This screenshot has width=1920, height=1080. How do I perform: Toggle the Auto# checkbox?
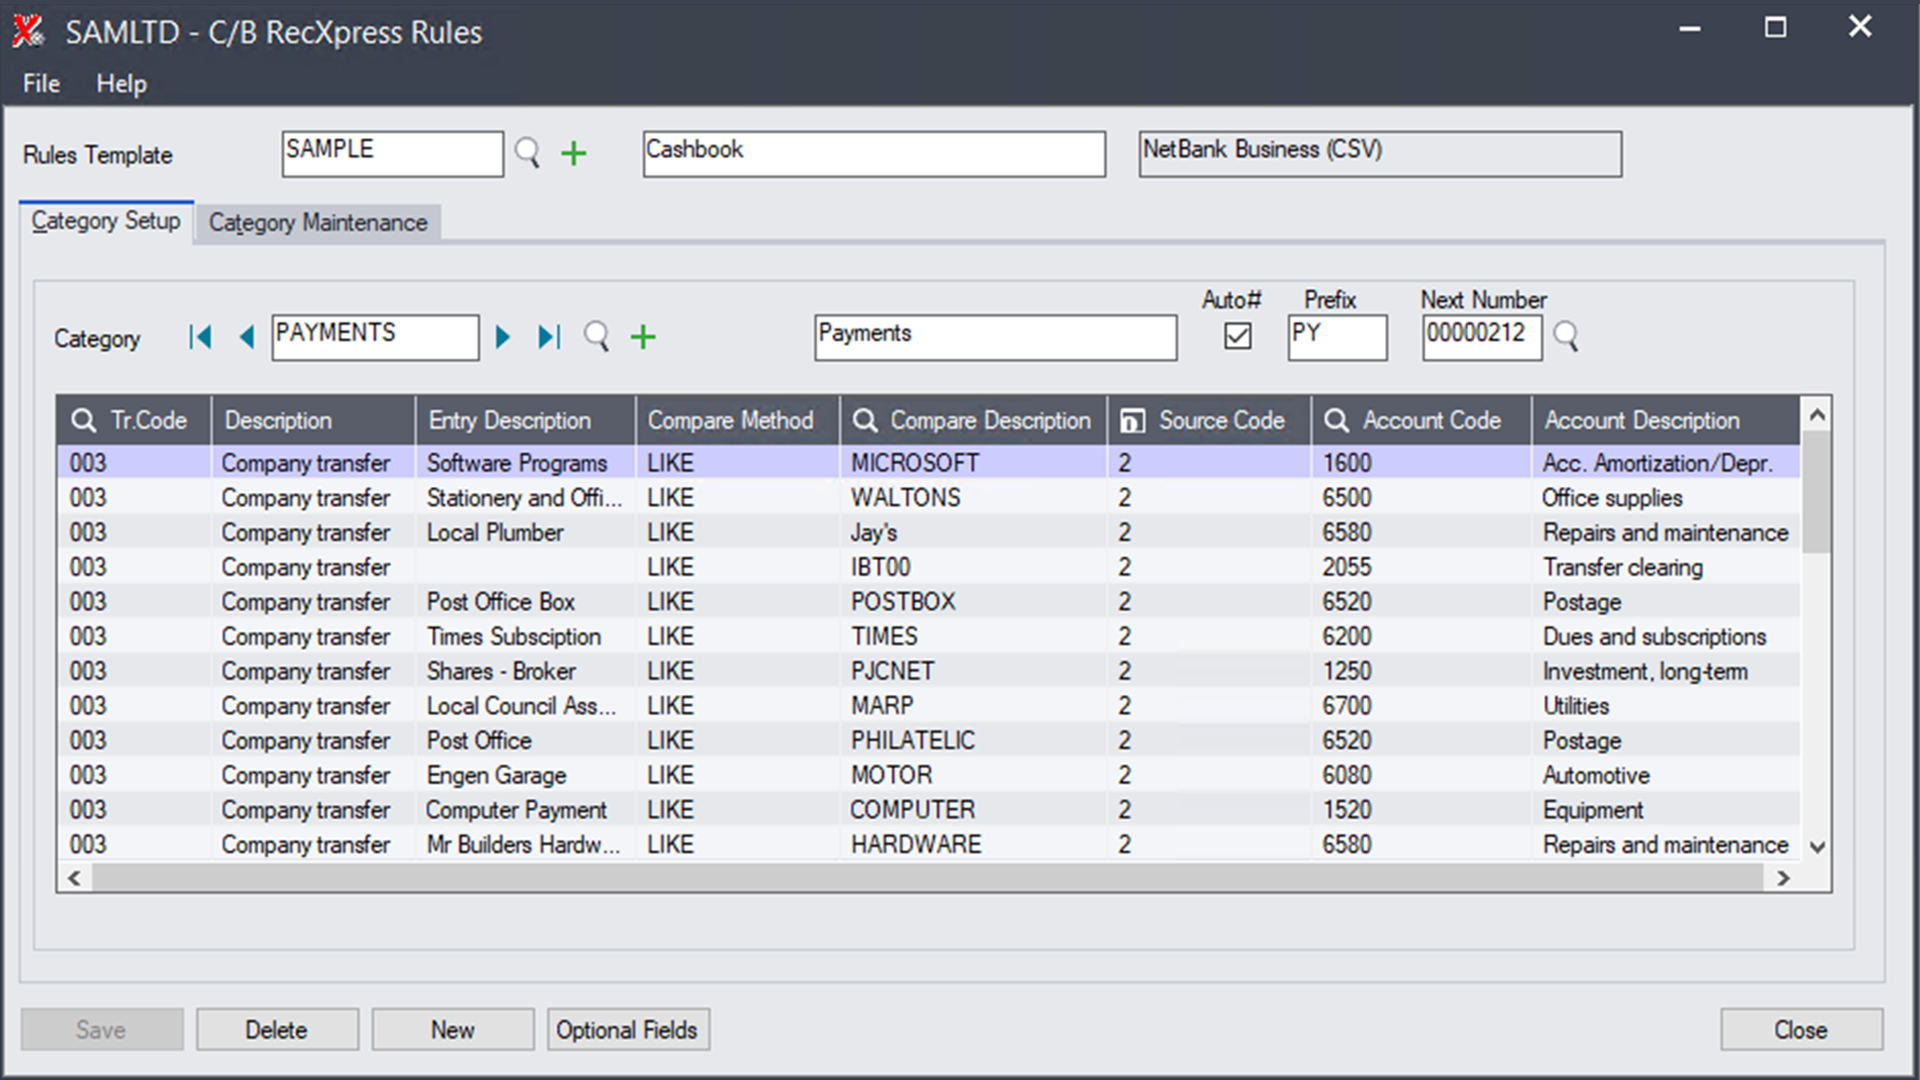tap(1237, 336)
